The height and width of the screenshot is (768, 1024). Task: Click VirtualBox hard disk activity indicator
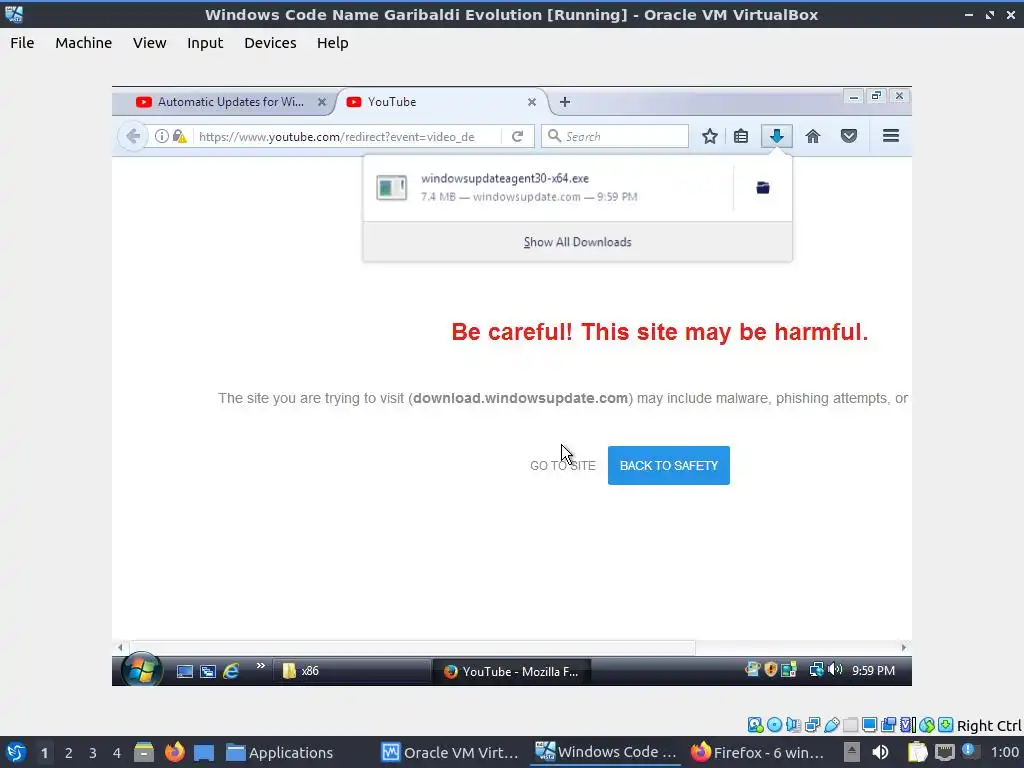tap(756, 725)
